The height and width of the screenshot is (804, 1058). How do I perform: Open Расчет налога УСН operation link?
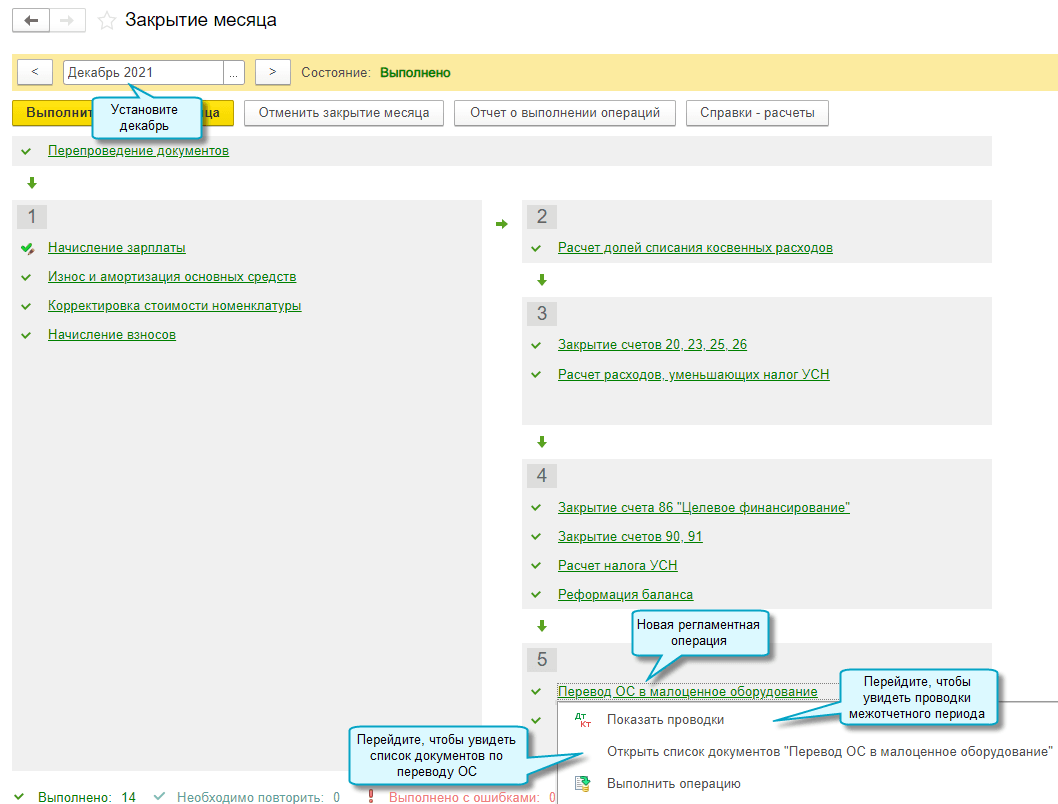[617, 566]
